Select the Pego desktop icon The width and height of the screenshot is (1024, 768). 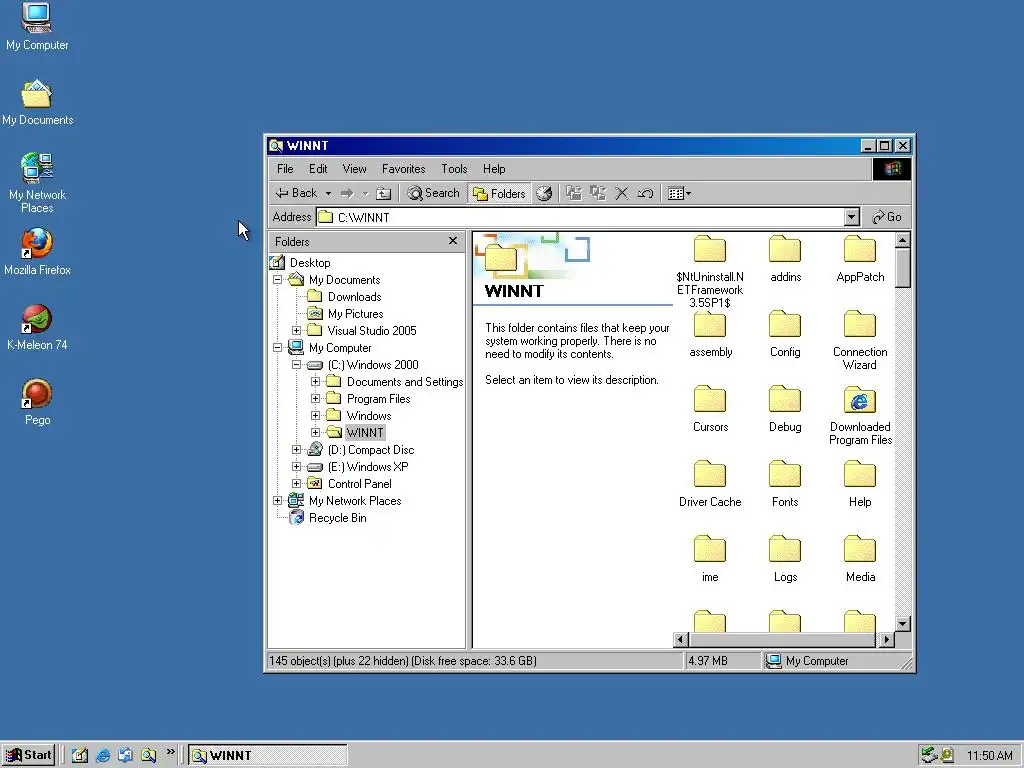click(37, 402)
